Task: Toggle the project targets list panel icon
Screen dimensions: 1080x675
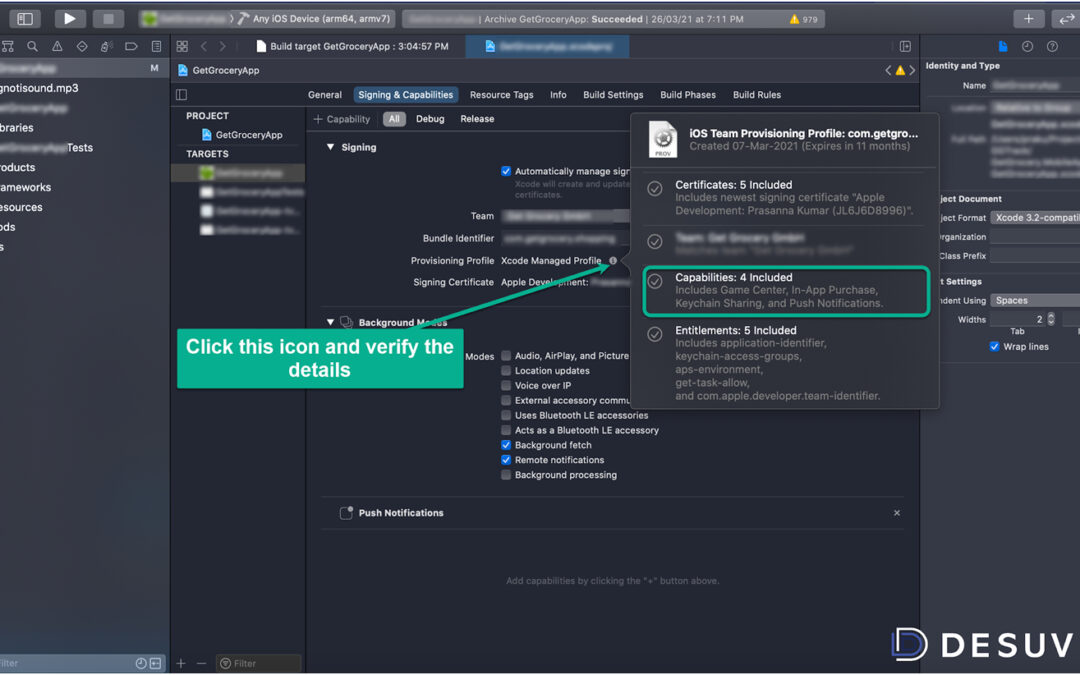Action: coord(182,94)
